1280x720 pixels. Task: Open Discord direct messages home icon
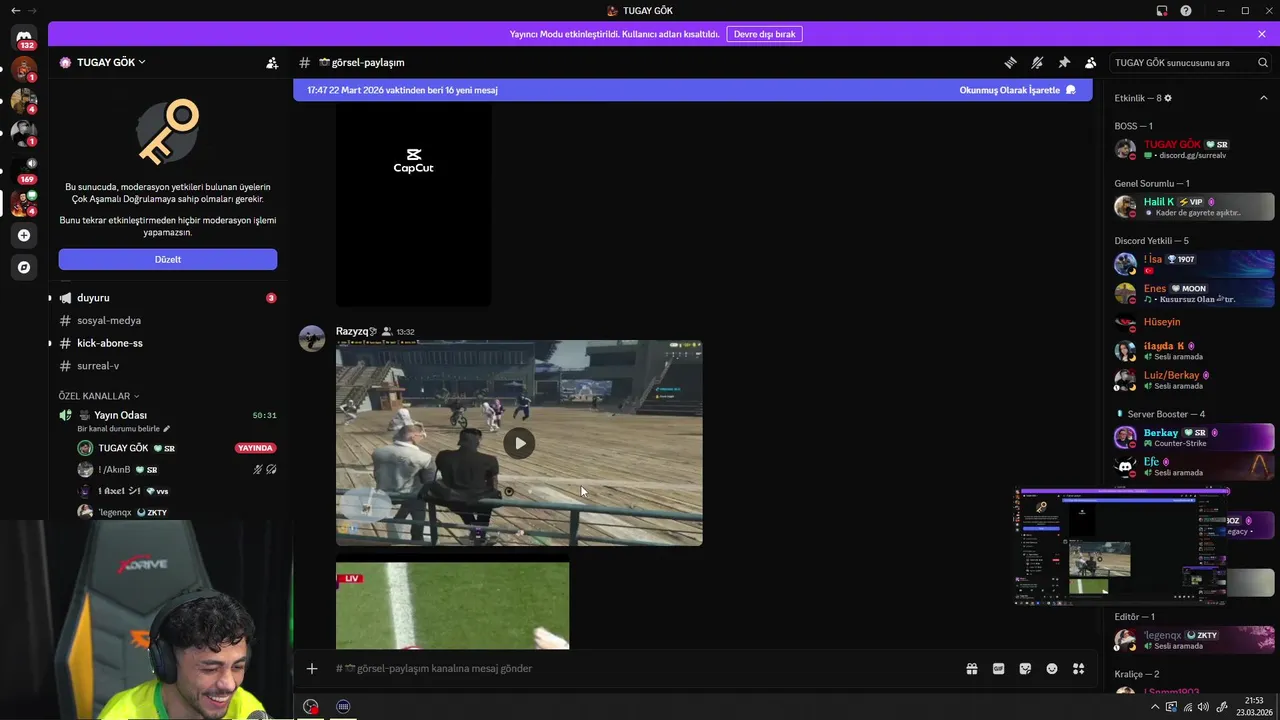click(24, 37)
